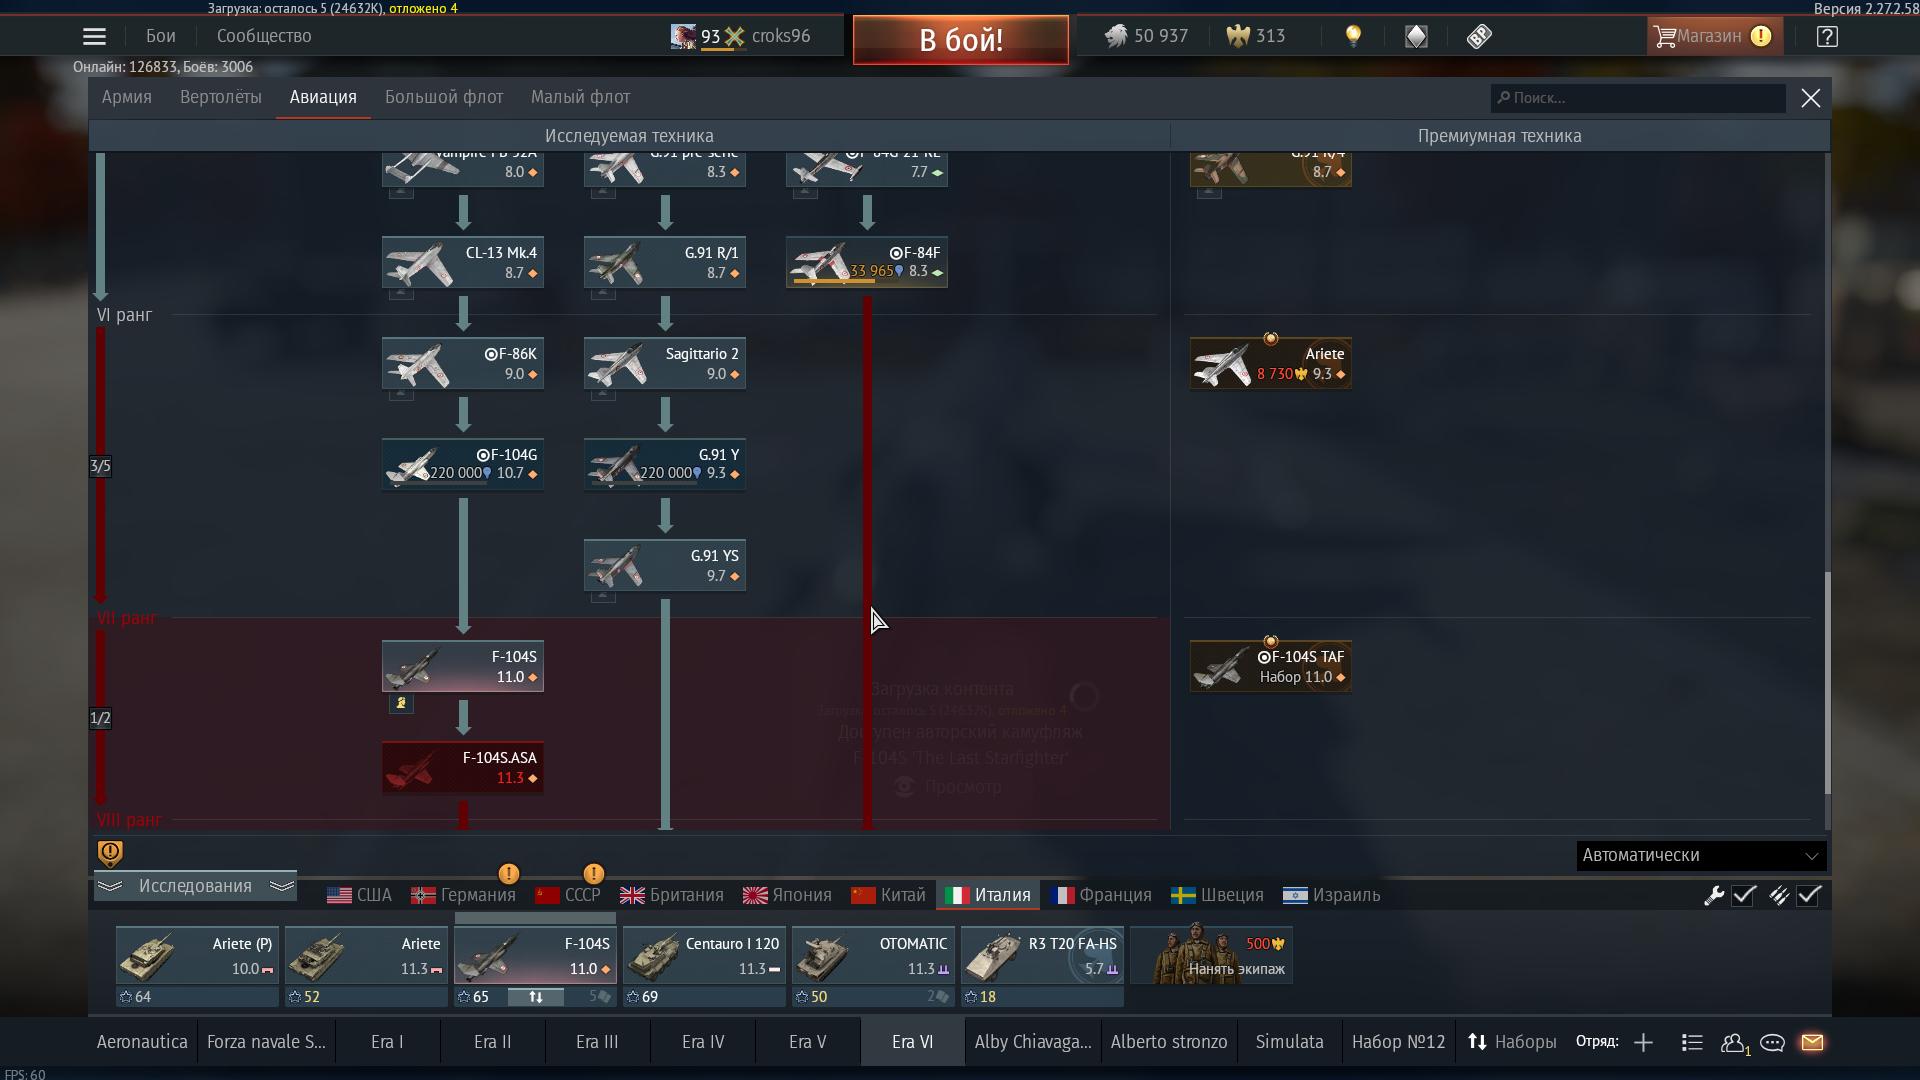Screen dimensions: 1920x1080
Task: Click the wrench auto-repair icon
Action: pyautogui.click(x=1714, y=895)
